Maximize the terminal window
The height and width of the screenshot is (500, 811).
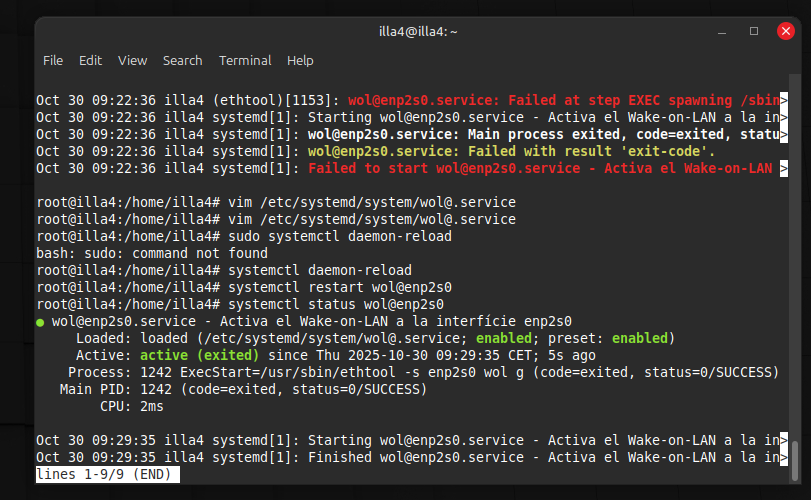754,31
